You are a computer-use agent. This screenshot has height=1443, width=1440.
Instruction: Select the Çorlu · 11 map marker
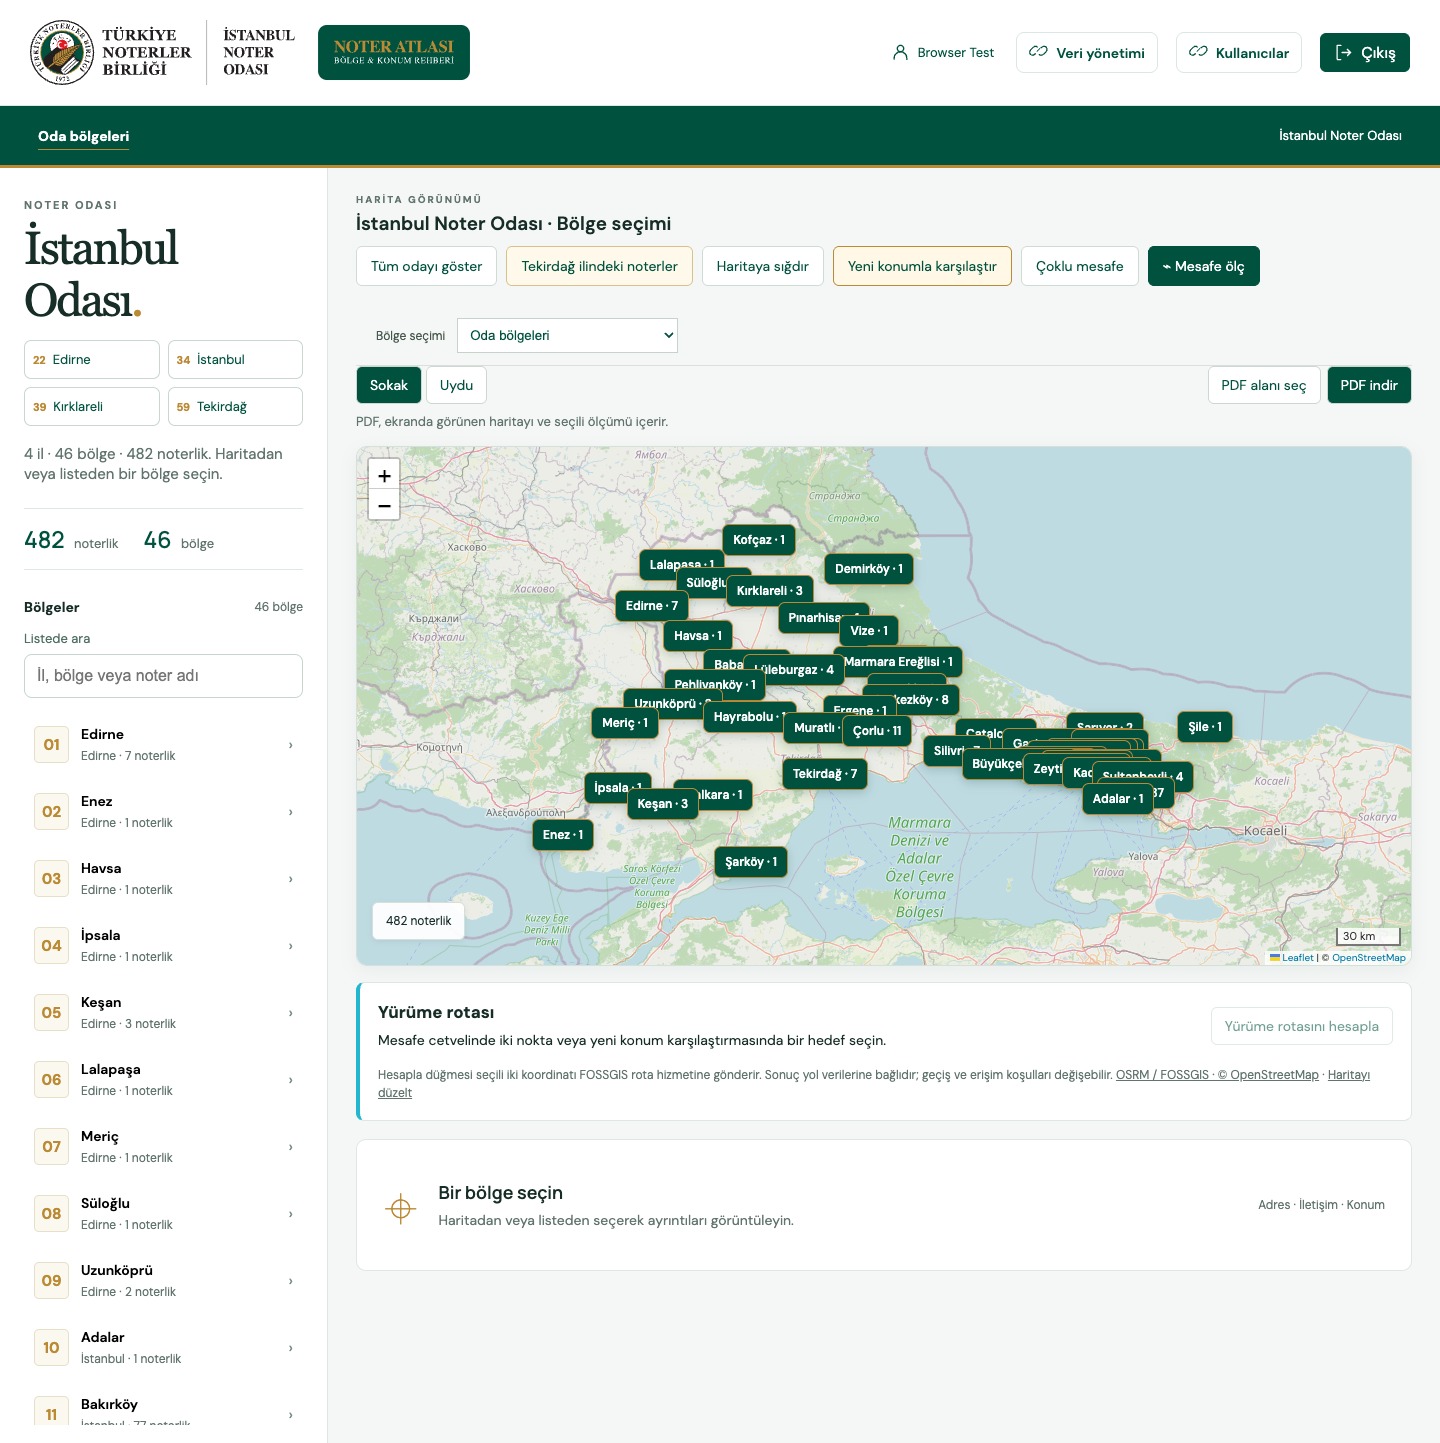tap(877, 731)
